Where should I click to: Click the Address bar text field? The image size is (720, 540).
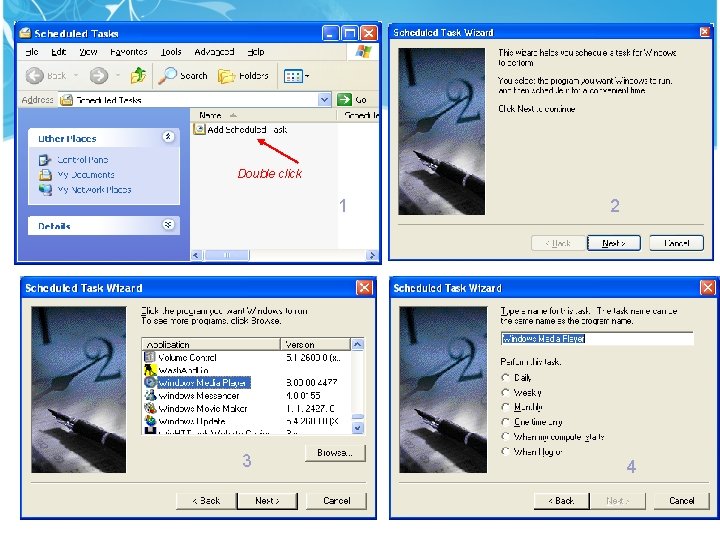pos(196,100)
